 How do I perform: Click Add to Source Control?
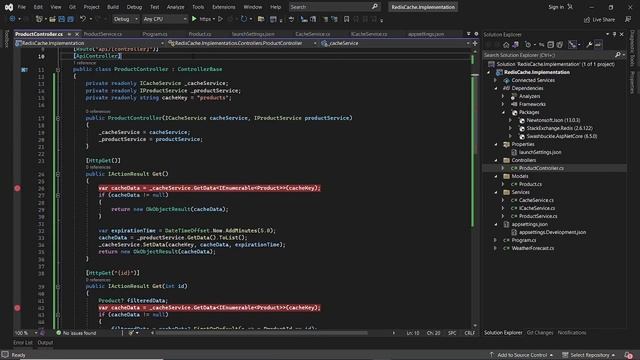522,355
